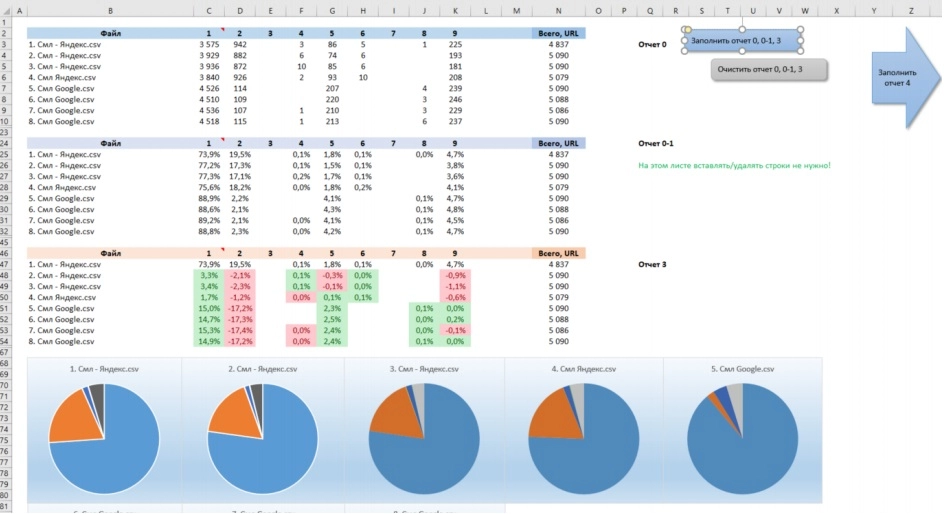The height and width of the screenshot is (514, 946).
Task: Click the pie chart titled '5. Смл Google.csv'
Action: 742,439
